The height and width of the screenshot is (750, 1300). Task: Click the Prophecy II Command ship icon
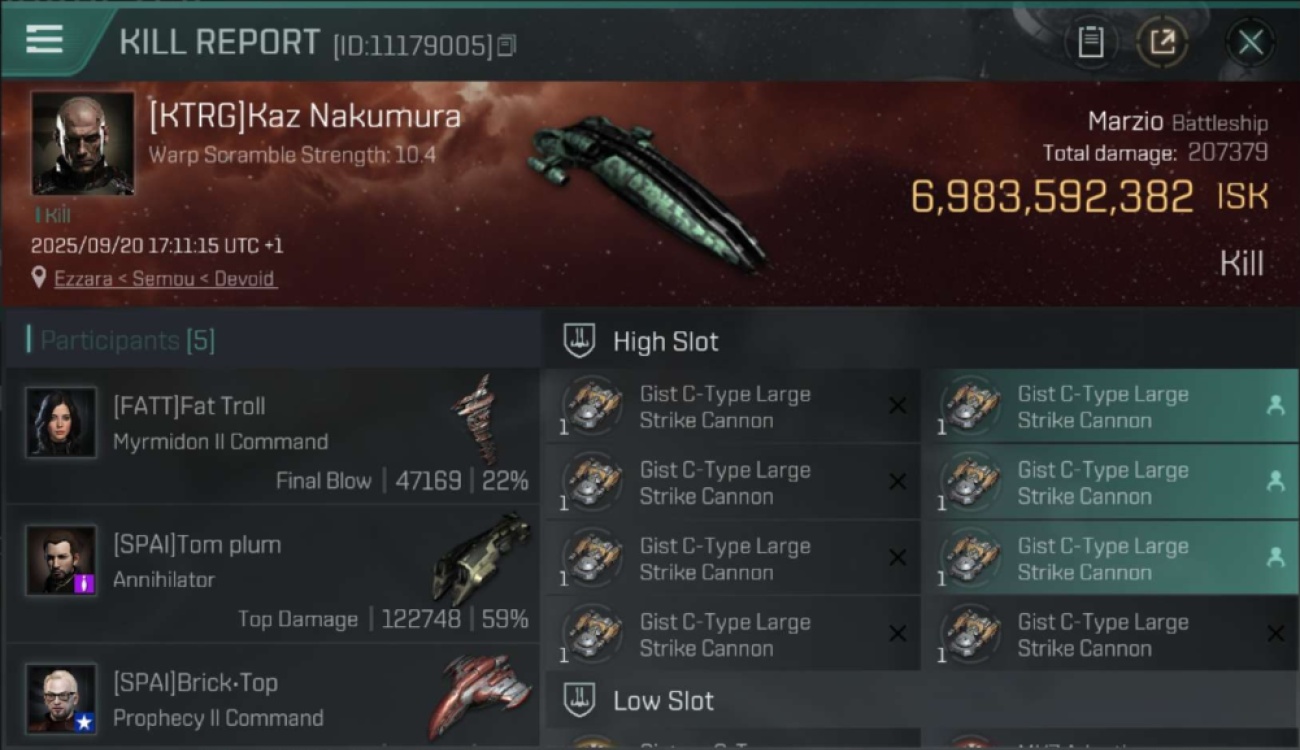click(480, 695)
